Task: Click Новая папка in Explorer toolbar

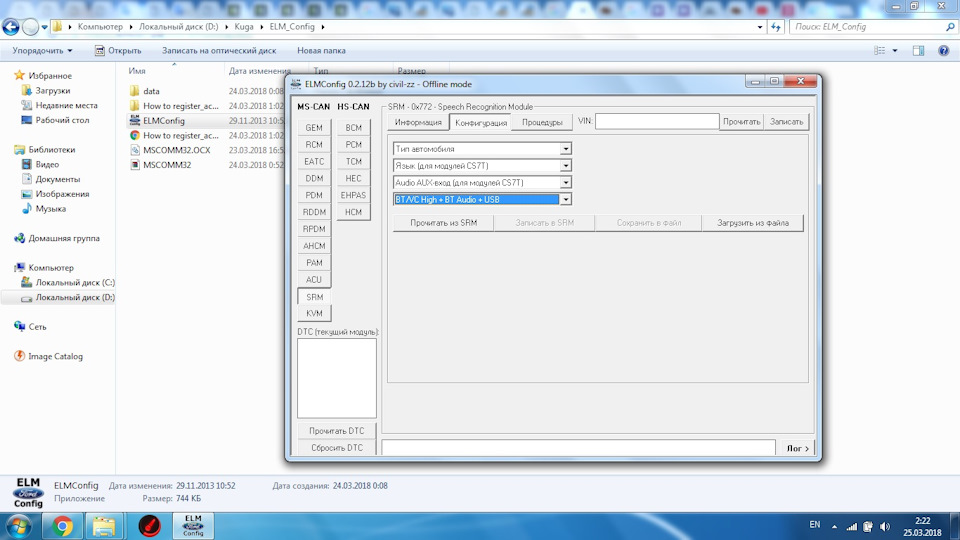Action: 321,50
